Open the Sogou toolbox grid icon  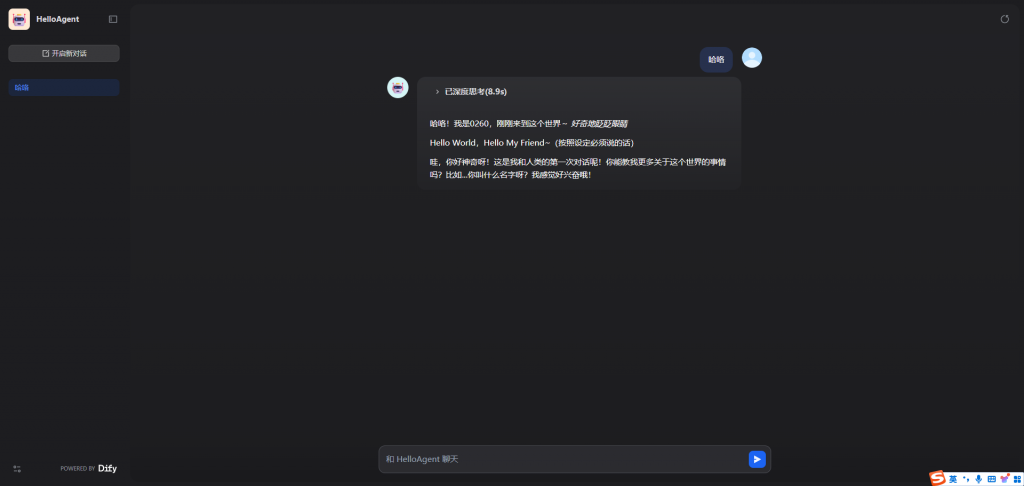1016,479
